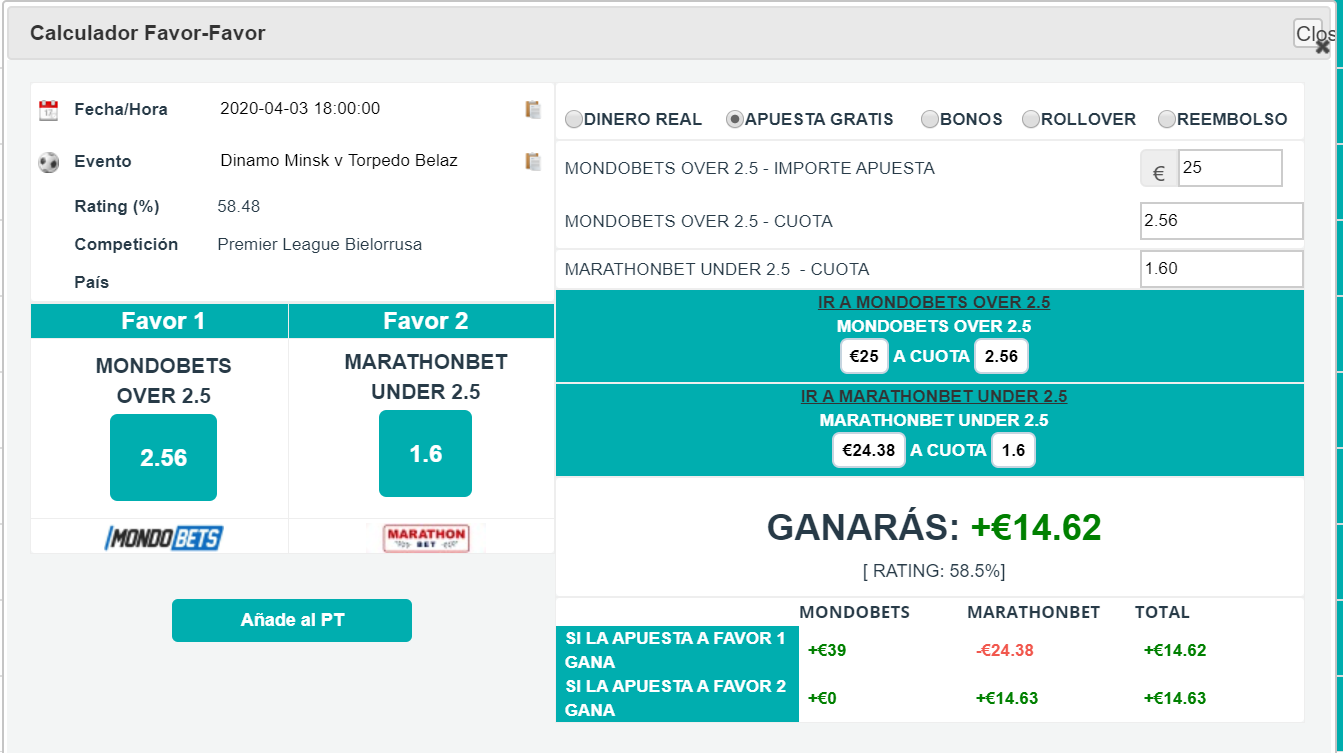Click the MONDOBETS results column header
1343x753 pixels.
click(x=854, y=612)
